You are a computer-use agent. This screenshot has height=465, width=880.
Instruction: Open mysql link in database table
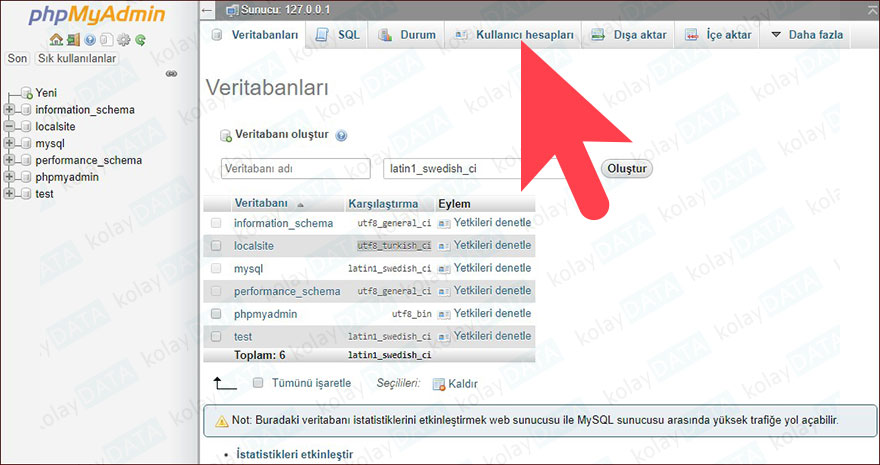point(249,269)
